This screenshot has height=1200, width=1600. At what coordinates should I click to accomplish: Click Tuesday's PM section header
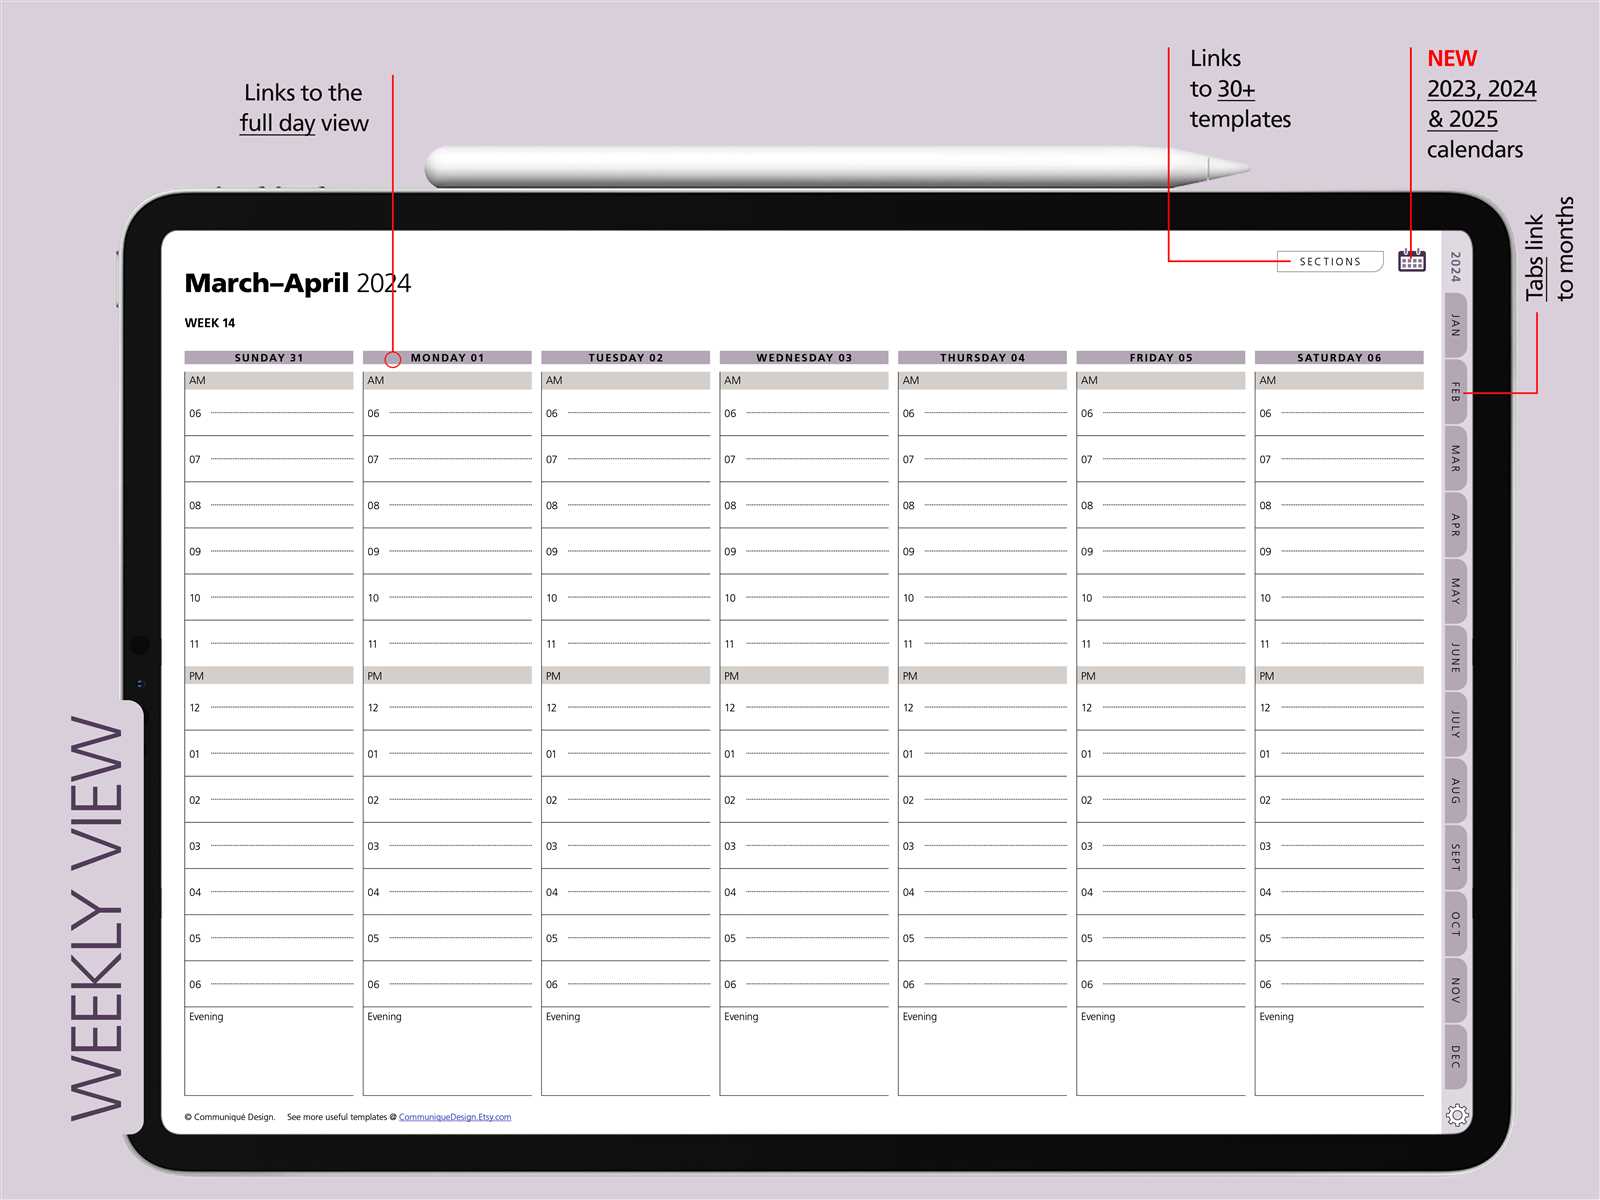(x=626, y=676)
